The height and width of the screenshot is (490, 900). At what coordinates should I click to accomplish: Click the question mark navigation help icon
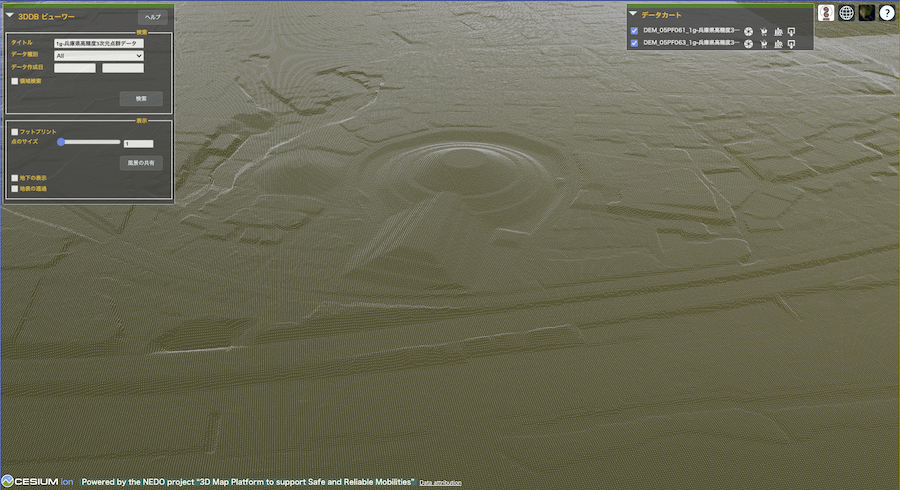pyautogui.click(x=887, y=13)
